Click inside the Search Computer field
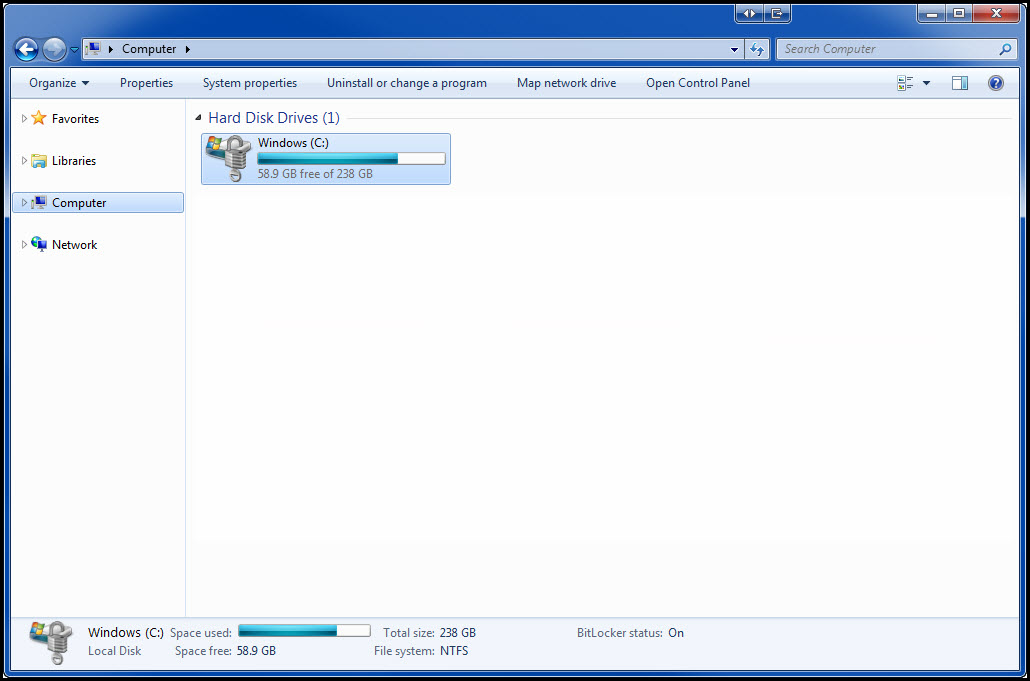The width and height of the screenshot is (1030, 681). 890,48
